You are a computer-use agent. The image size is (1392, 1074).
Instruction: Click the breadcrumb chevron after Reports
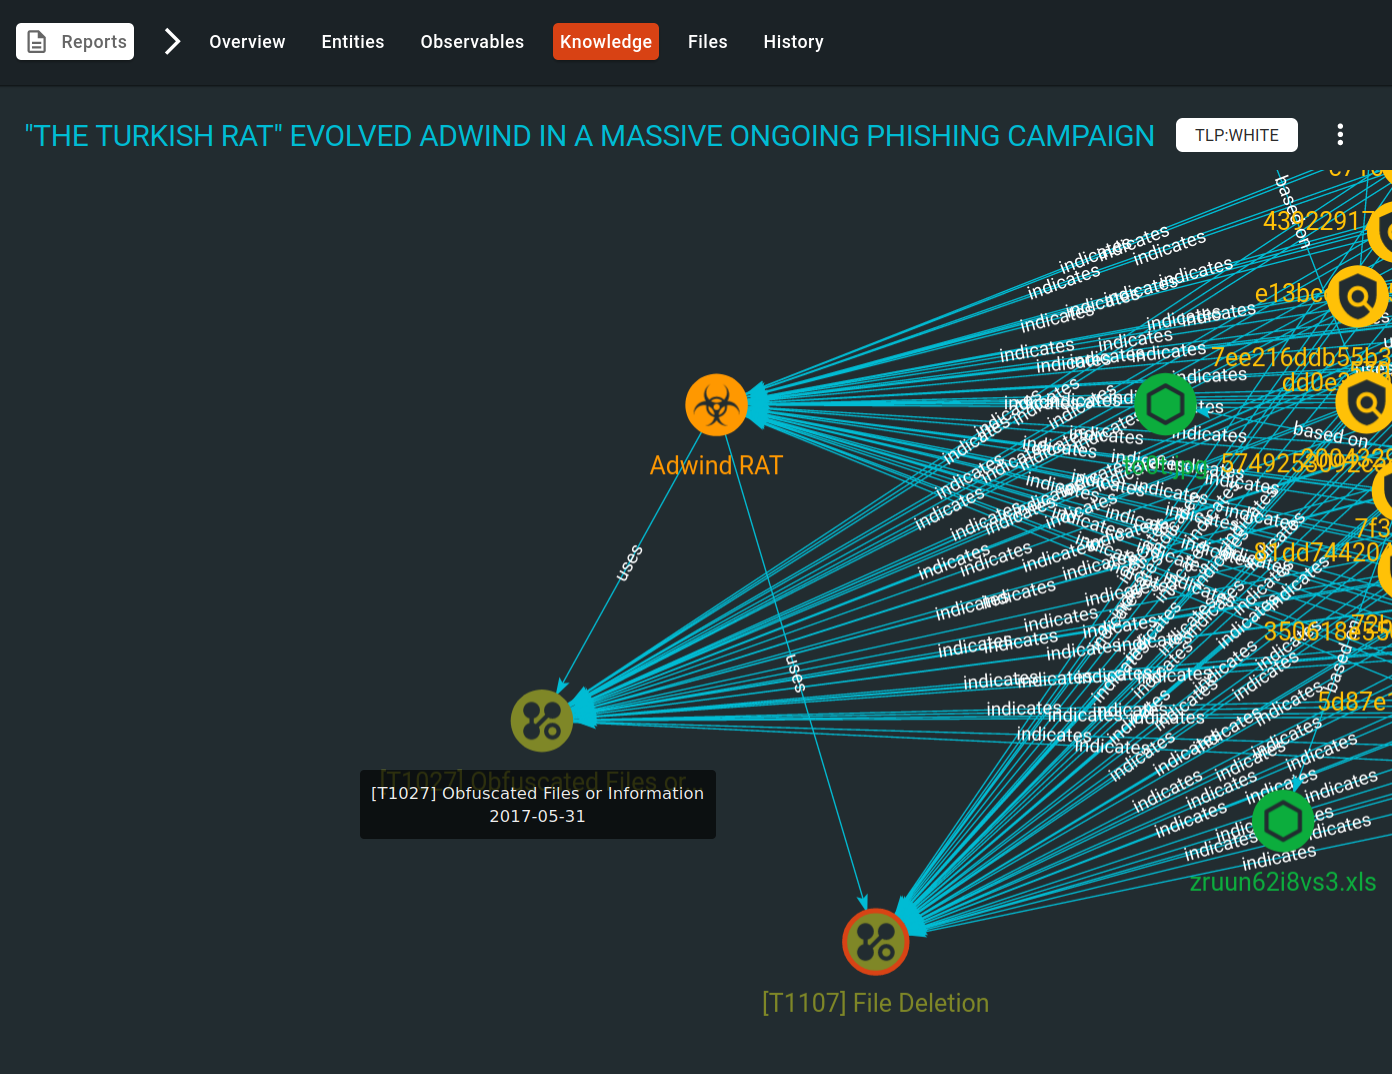172,42
